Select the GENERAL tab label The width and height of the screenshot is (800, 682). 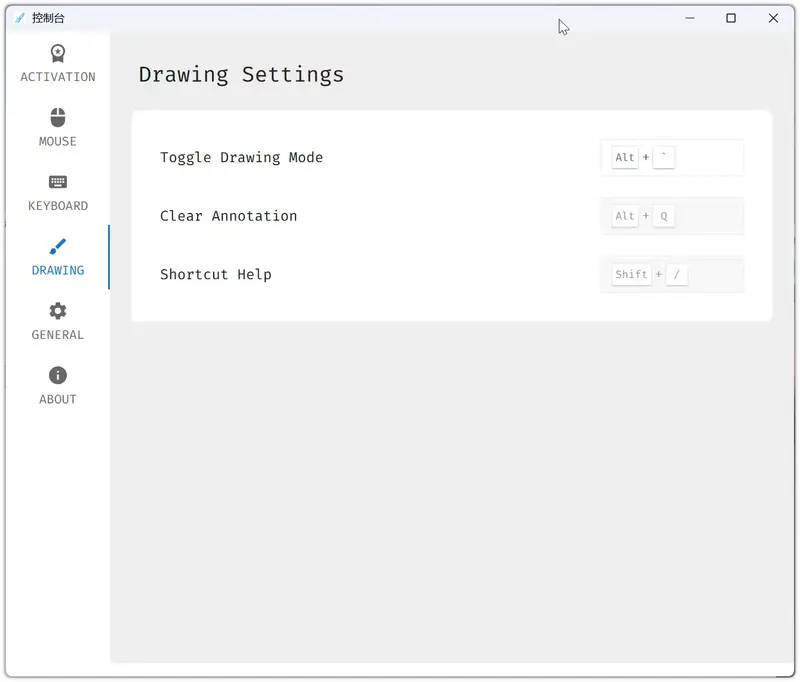coord(58,335)
